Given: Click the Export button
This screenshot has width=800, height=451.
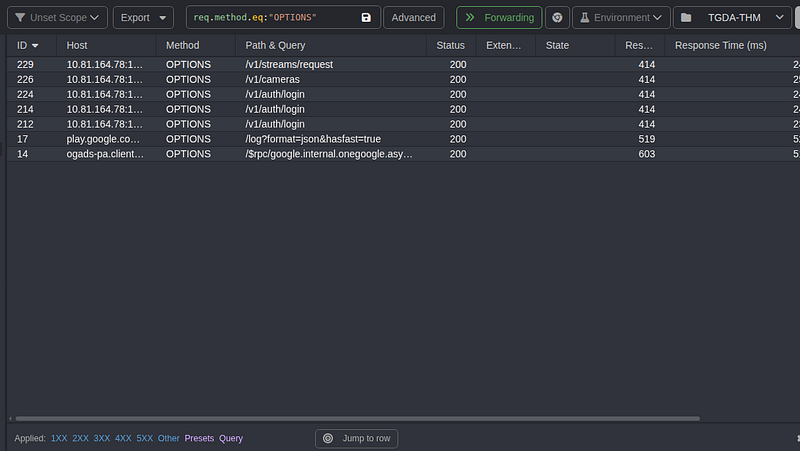Looking at the screenshot, I should (x=143, y=17).
